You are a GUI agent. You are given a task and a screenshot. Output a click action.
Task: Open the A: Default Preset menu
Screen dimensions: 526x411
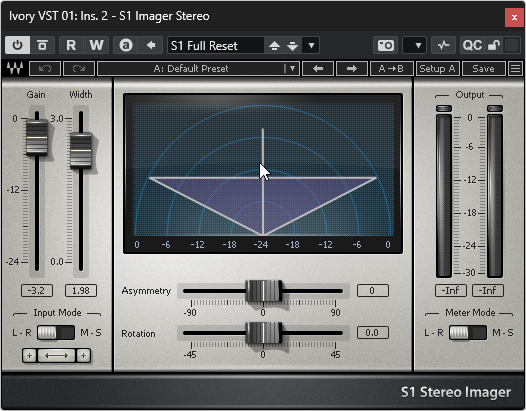click(x=198, y=68)
